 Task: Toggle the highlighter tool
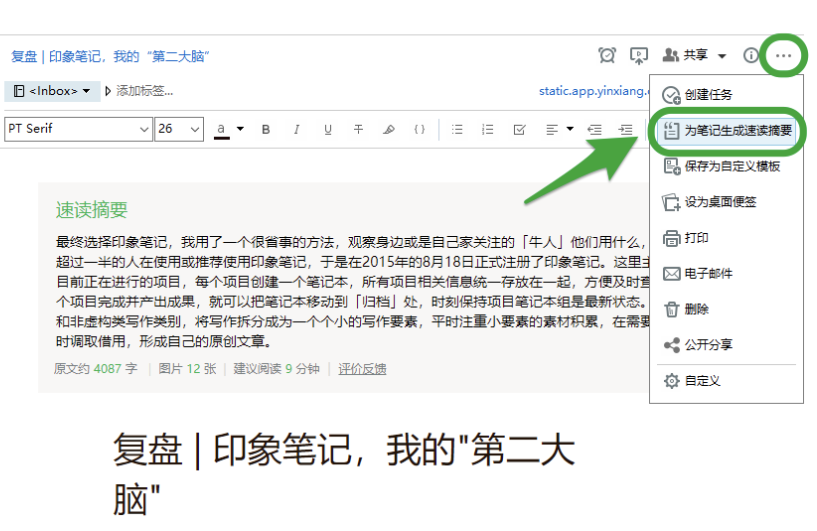click(x=389, y=129)
